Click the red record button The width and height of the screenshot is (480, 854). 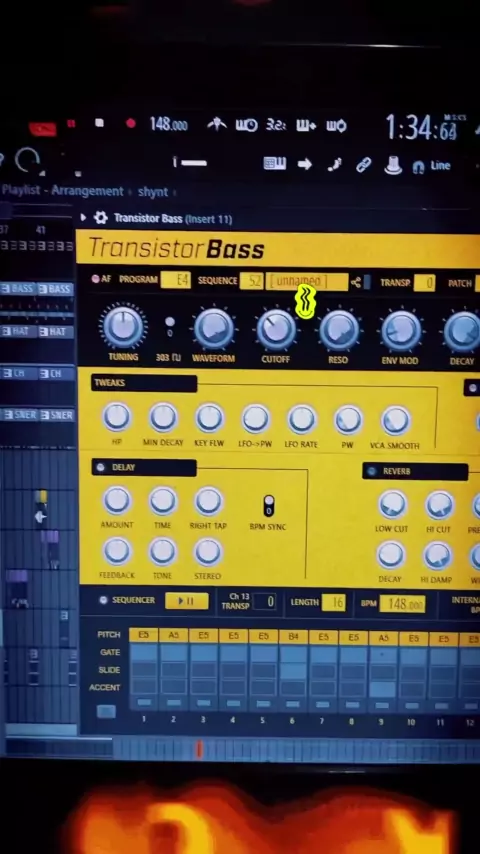131,124
